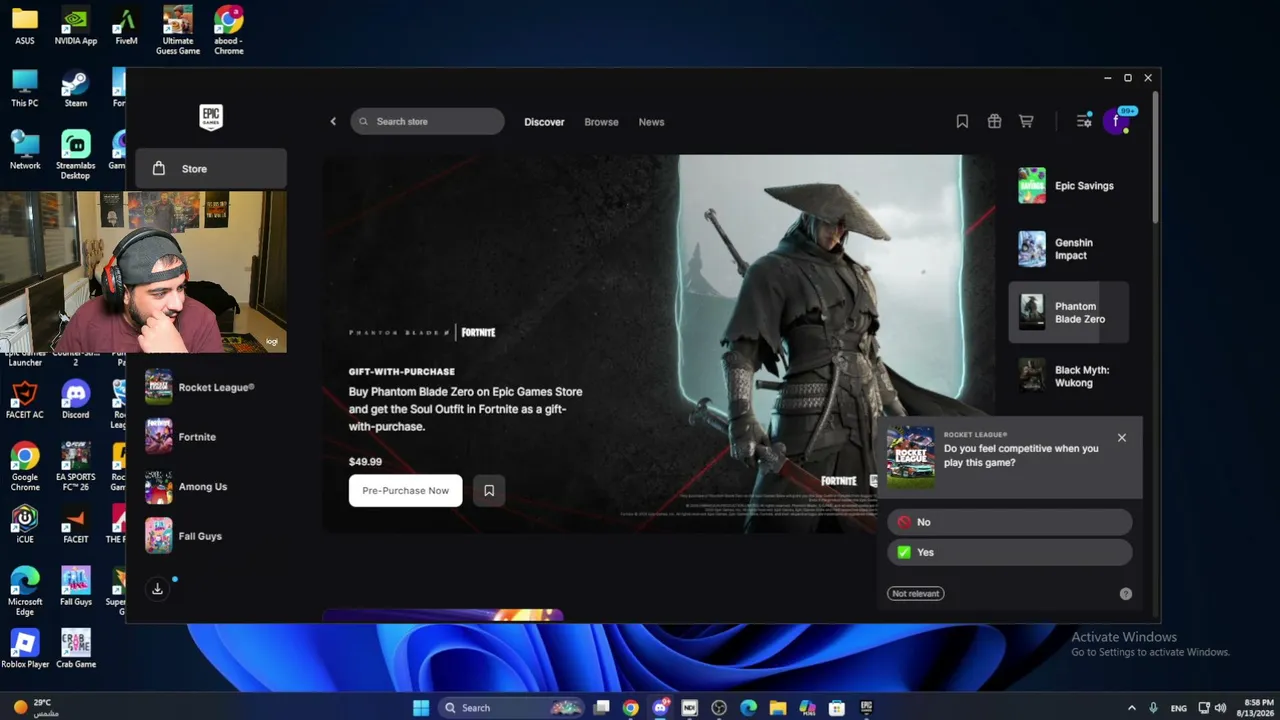Select the iCUE desktop shortcut
This screenshot has width=1280, height=720.
(x=25, y=524)
